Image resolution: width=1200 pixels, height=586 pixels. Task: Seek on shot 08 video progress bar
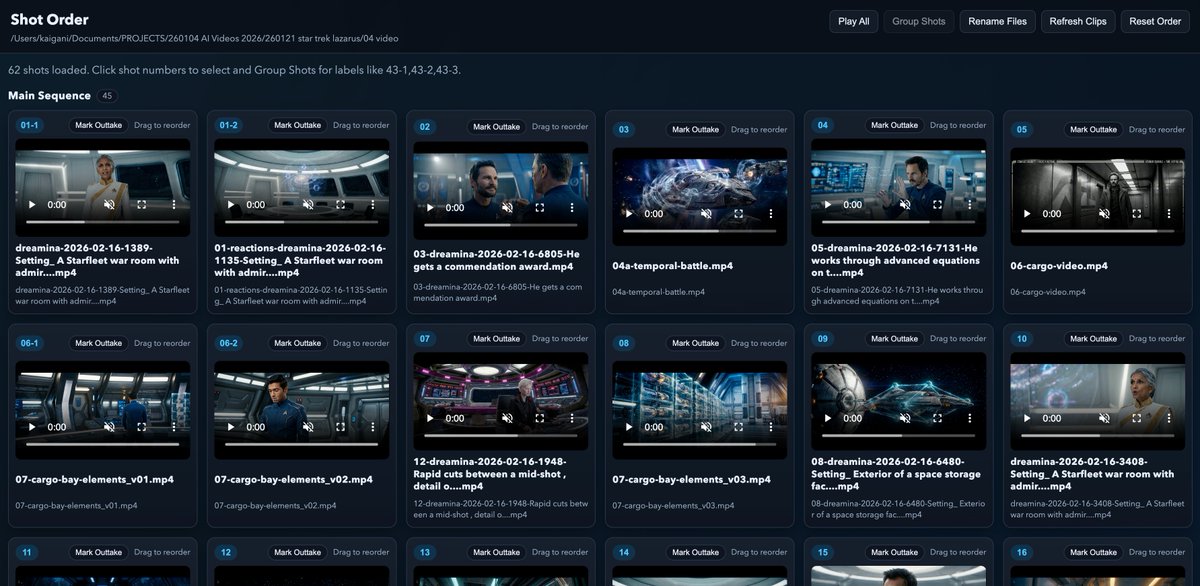point(700,444)
